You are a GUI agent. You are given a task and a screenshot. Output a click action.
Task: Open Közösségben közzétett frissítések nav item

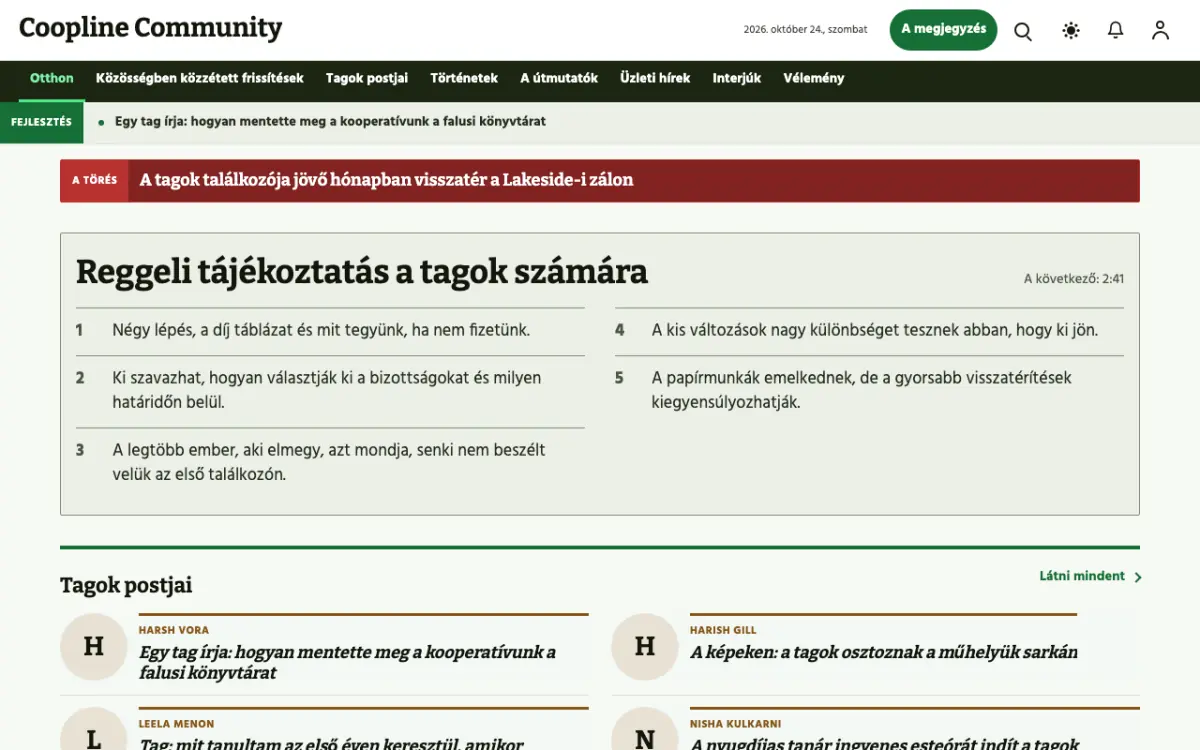click(x=200, y=78)
